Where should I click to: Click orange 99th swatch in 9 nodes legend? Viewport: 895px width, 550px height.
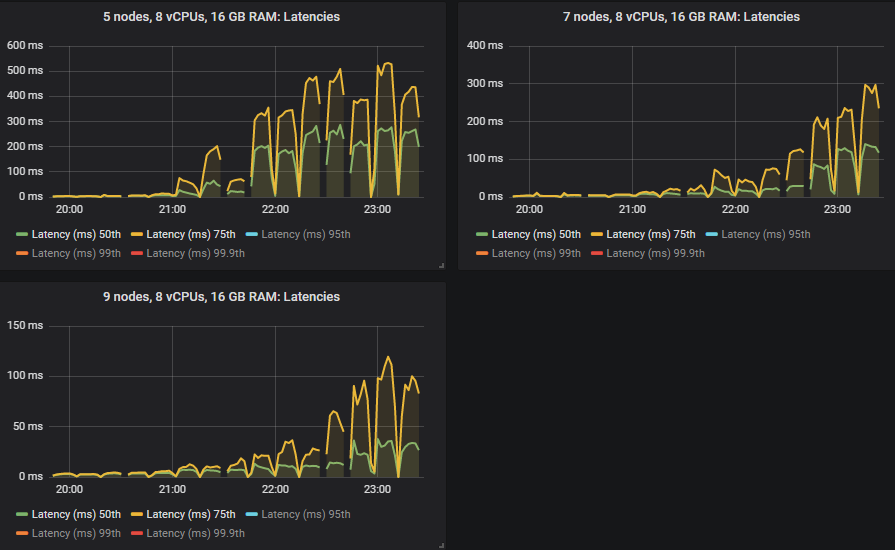(x=22, y=533)
